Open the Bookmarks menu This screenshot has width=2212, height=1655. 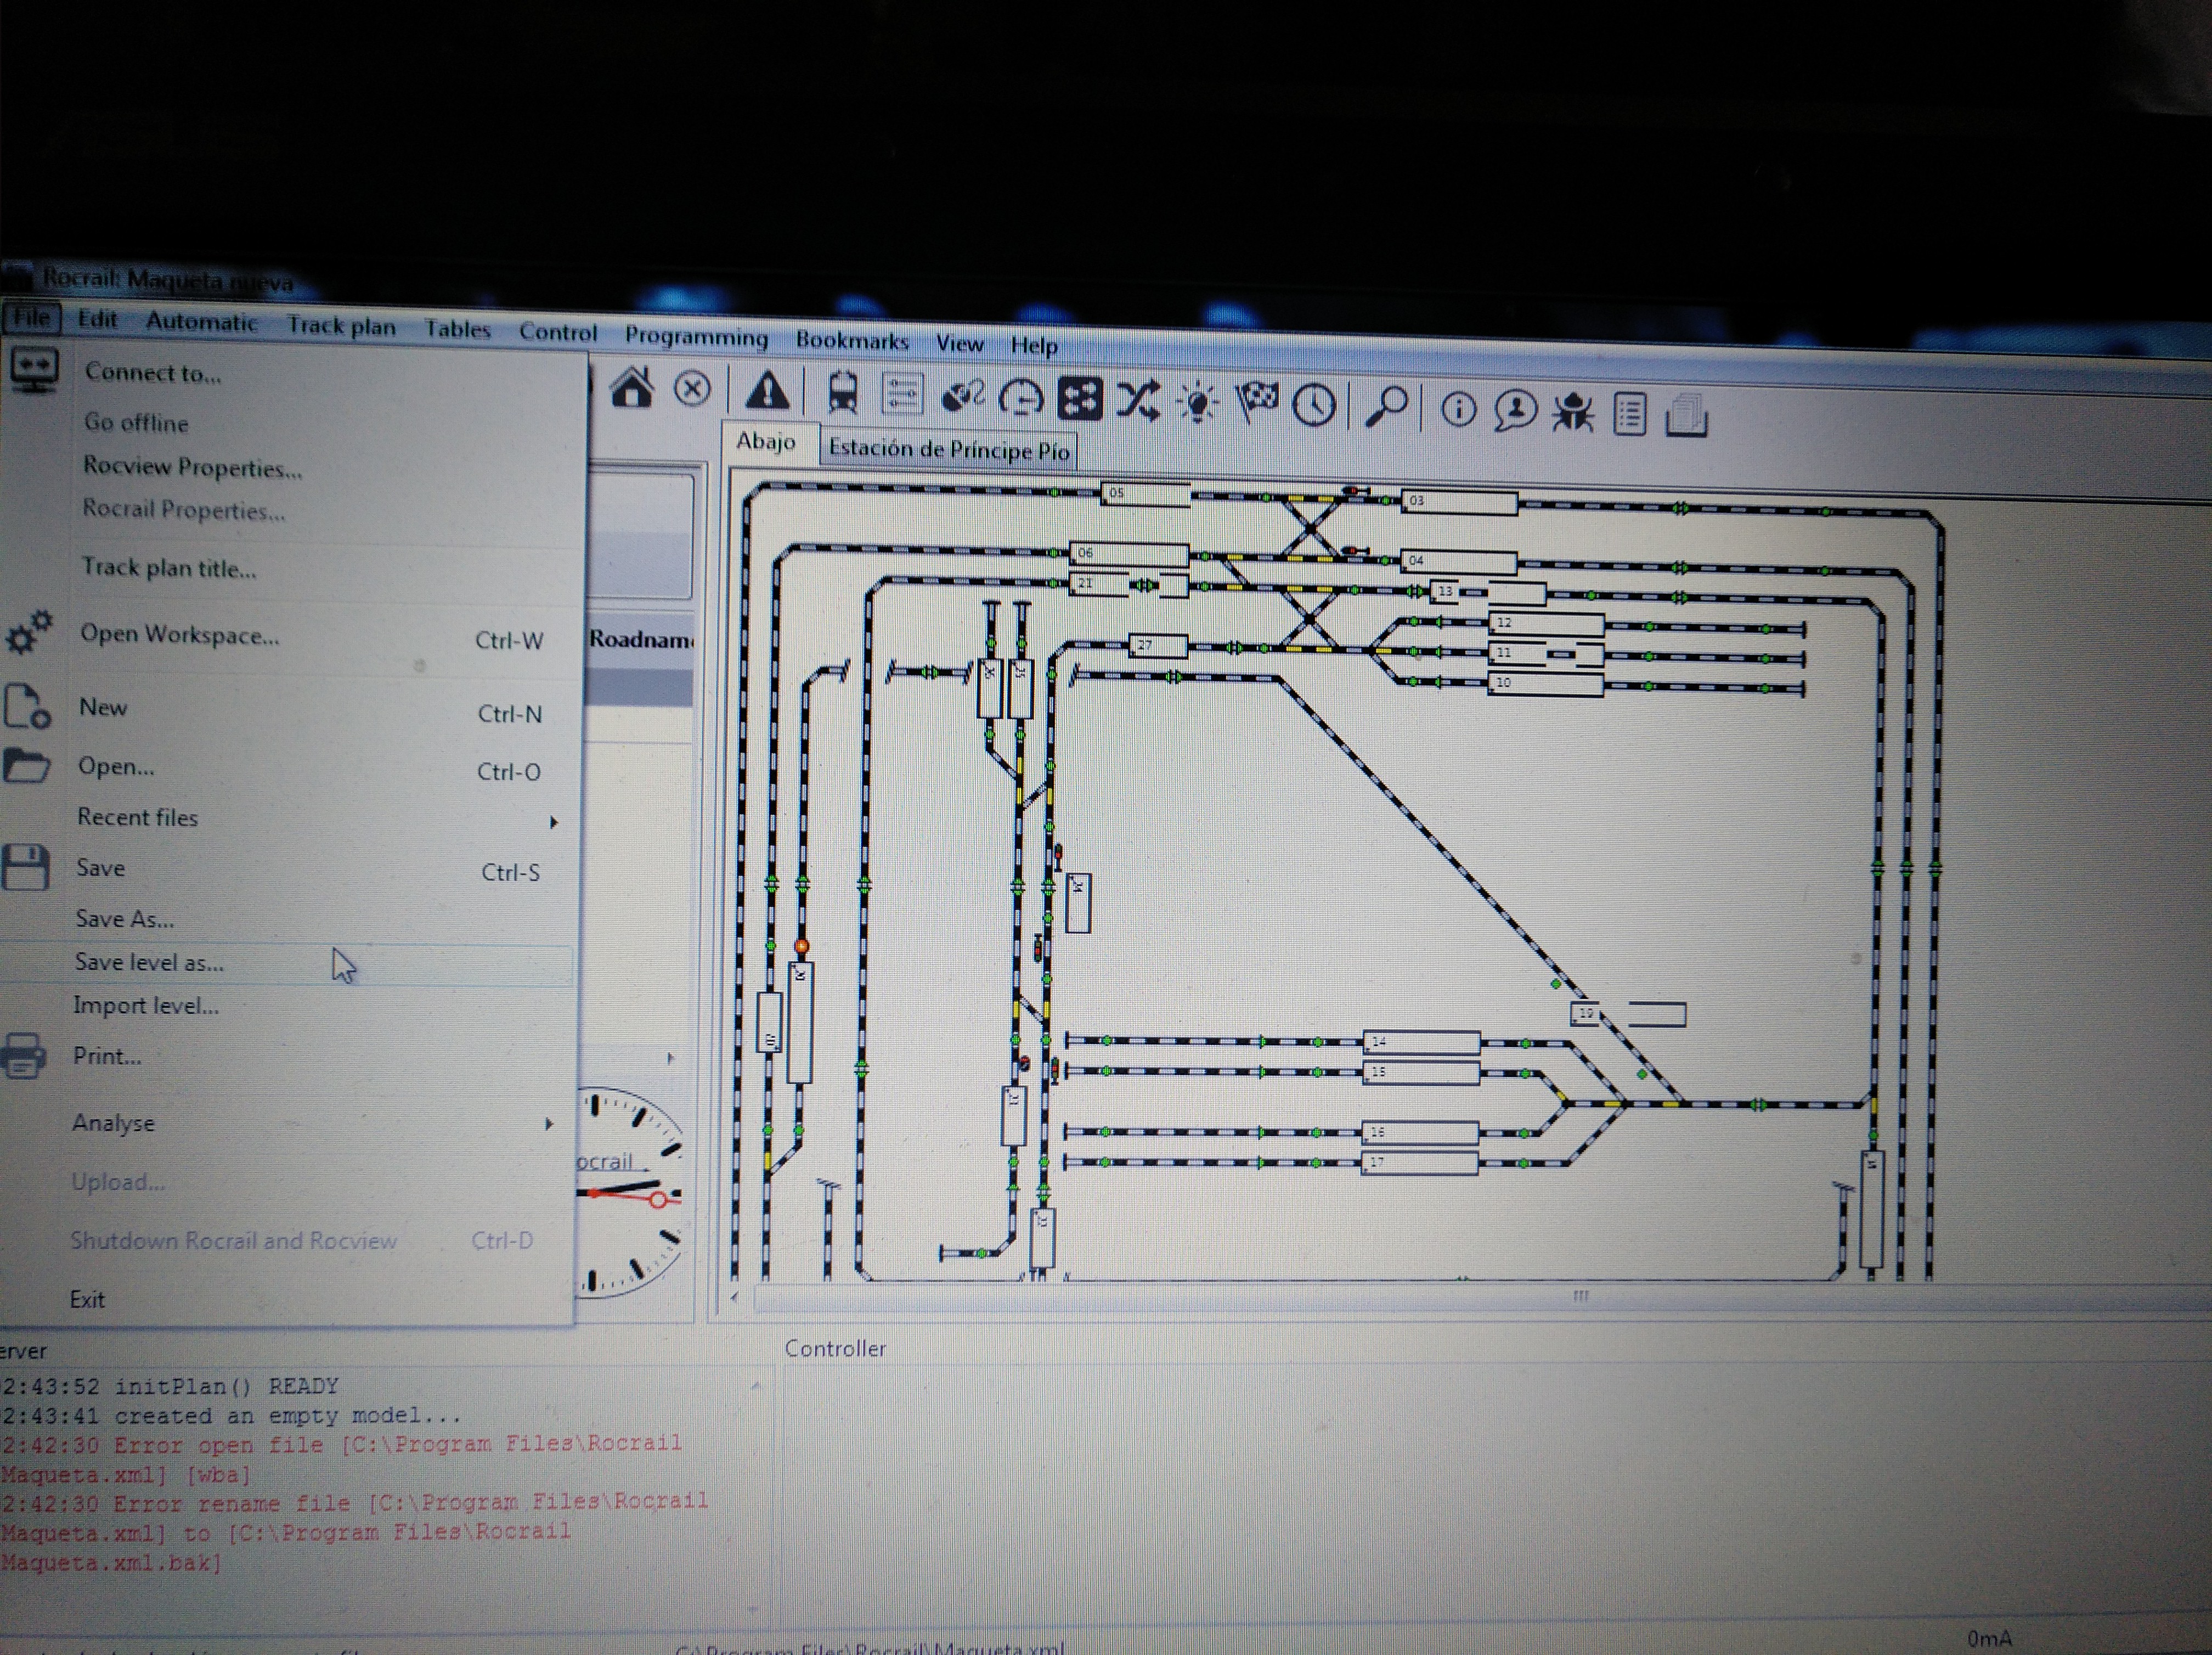852,340
